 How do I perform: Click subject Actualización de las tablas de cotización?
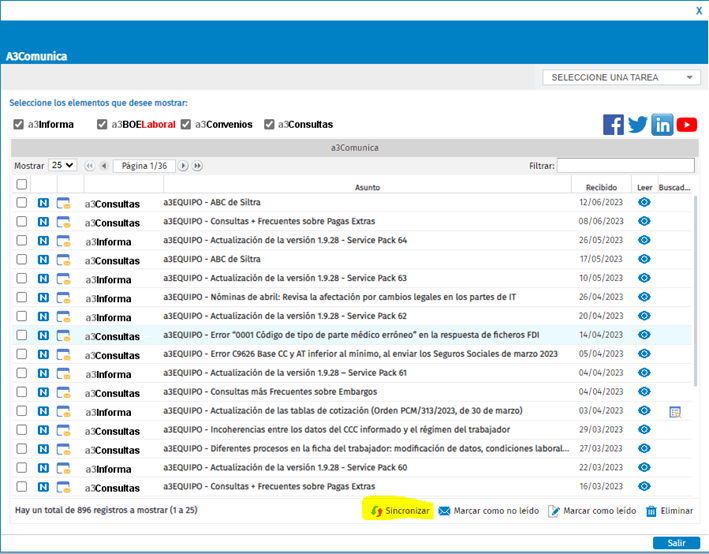click(343, 411)
